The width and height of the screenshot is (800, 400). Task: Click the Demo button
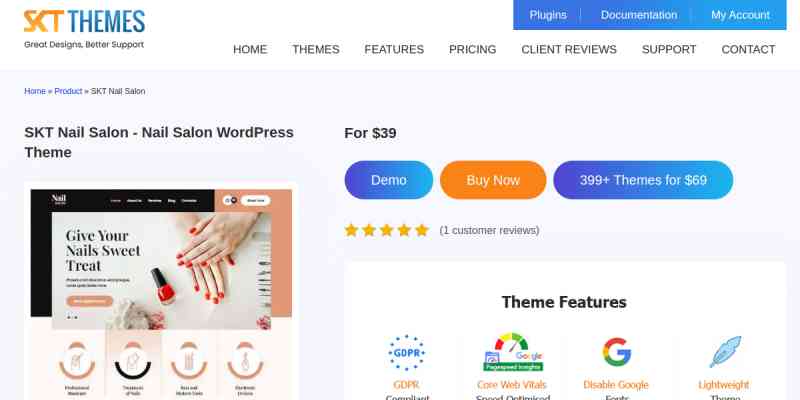[389, 180]
